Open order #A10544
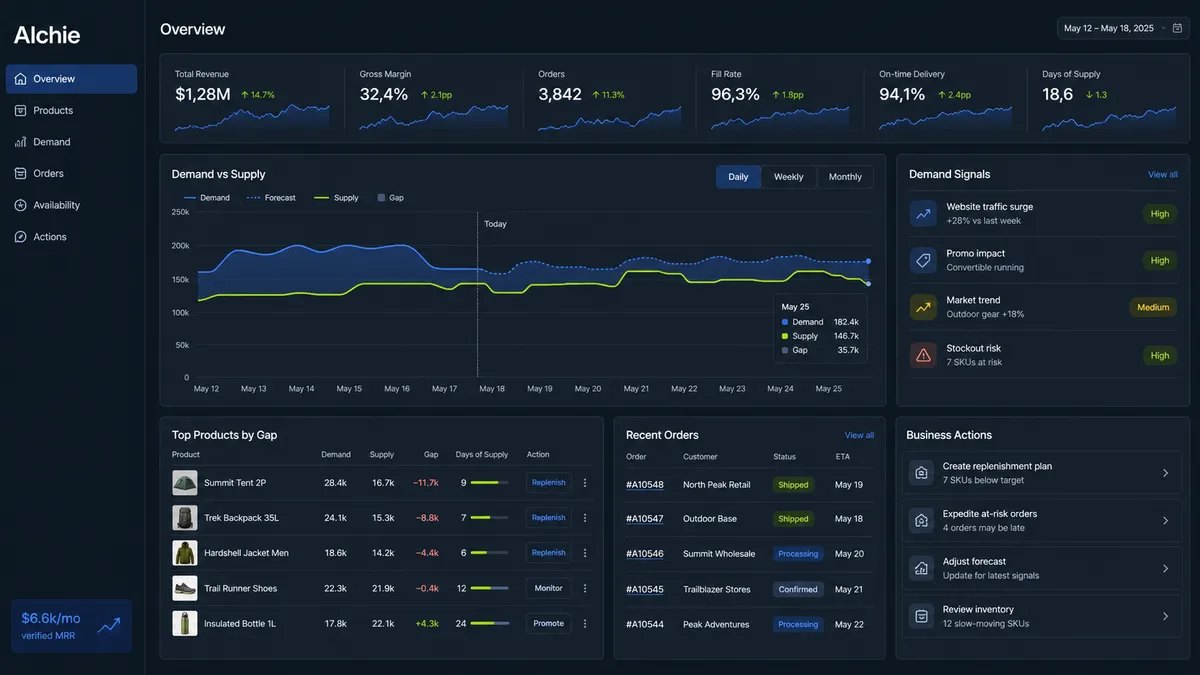The image size is (1200, 675). pyautogui.click(x=645, y=625)
